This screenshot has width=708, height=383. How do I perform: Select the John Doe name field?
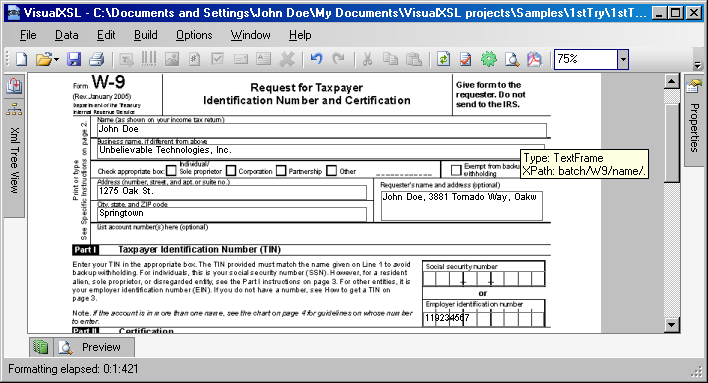pyautogui.click(x=321, y=130)
